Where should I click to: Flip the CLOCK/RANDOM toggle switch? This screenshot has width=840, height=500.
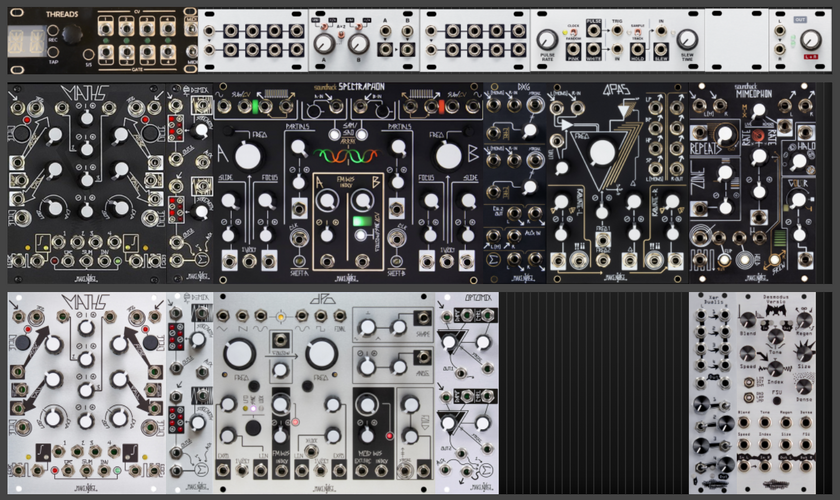(x=573, y=32)
